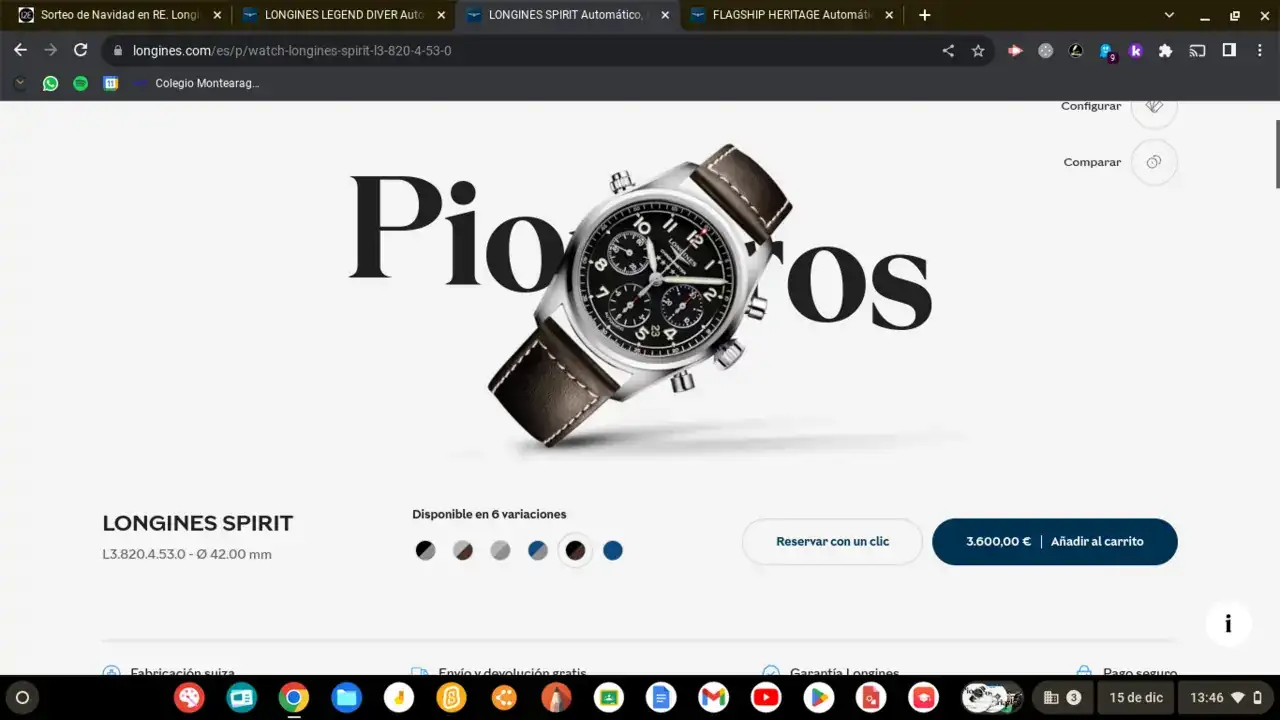Open the WhatsApp bookmark icon
Image resolution: width=1280 pixels, height=720 pixels.
click(x=50, y=84)
